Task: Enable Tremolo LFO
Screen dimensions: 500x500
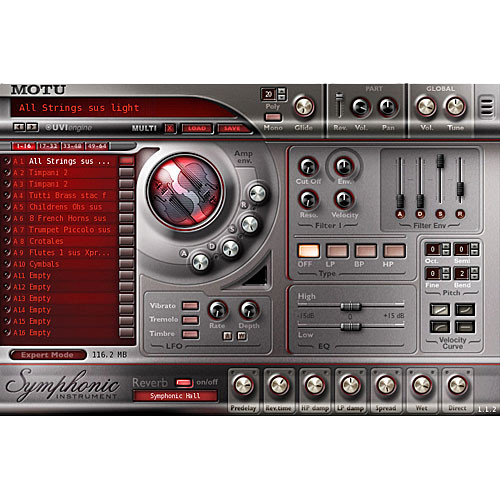Action: tap(190, 320)
